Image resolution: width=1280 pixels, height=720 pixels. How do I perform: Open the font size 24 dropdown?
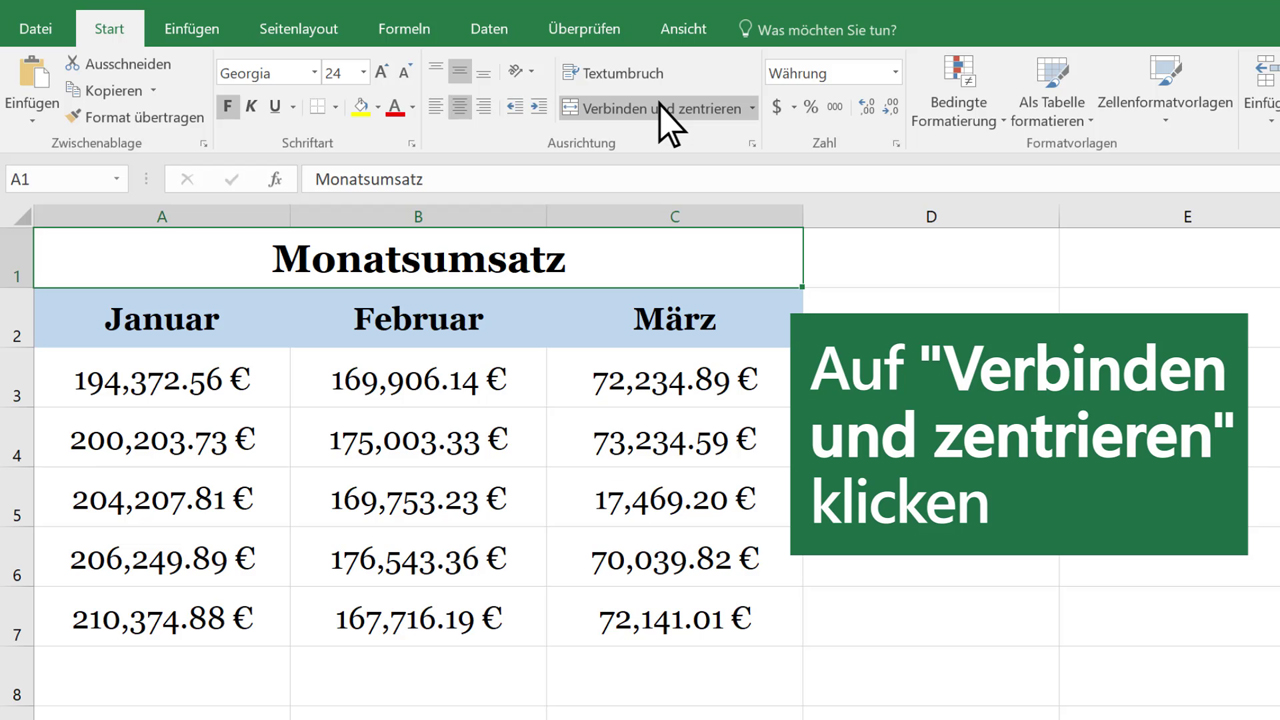point(363,72)
